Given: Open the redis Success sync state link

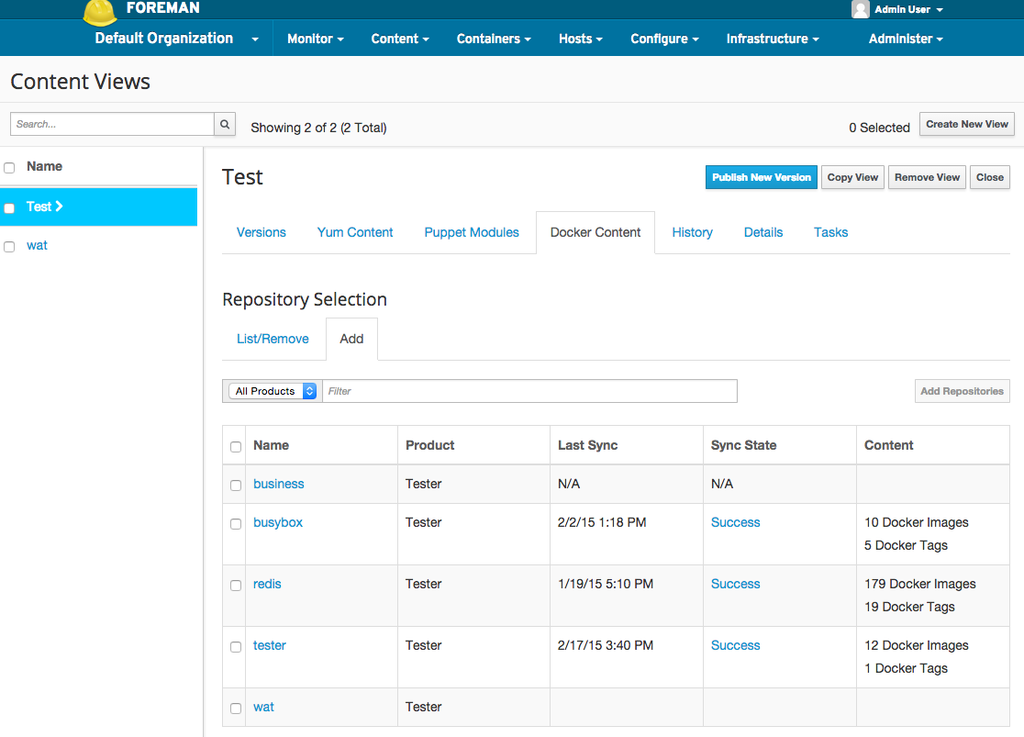Looking at the screenshot, I should (x=735, y=584).
